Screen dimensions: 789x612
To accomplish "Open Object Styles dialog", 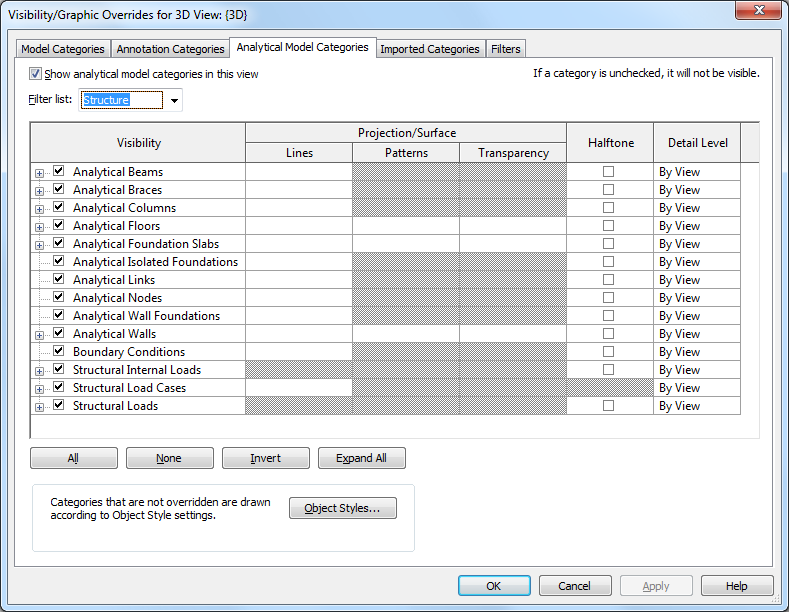I will [x=343, y=508].
